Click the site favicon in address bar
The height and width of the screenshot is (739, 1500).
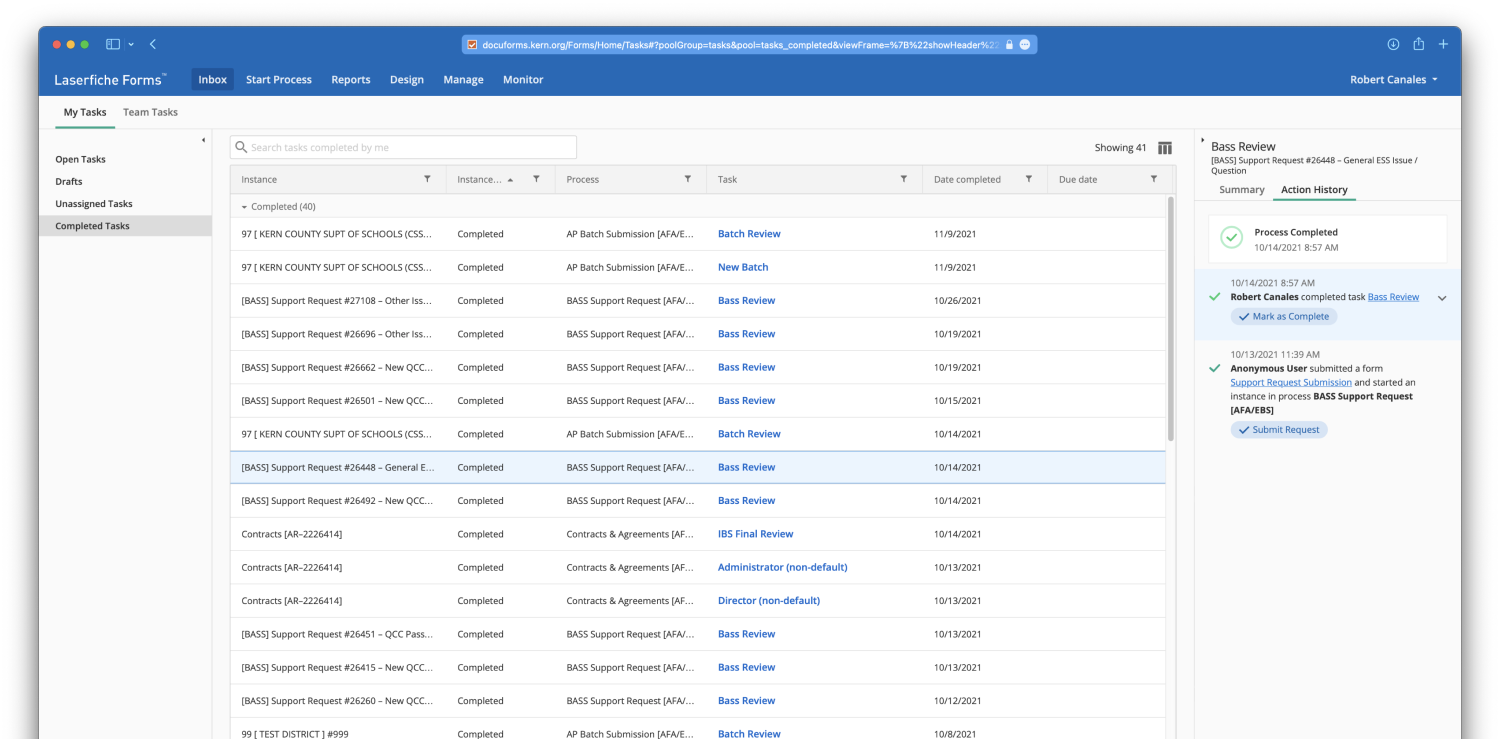[x=472, y=45]
